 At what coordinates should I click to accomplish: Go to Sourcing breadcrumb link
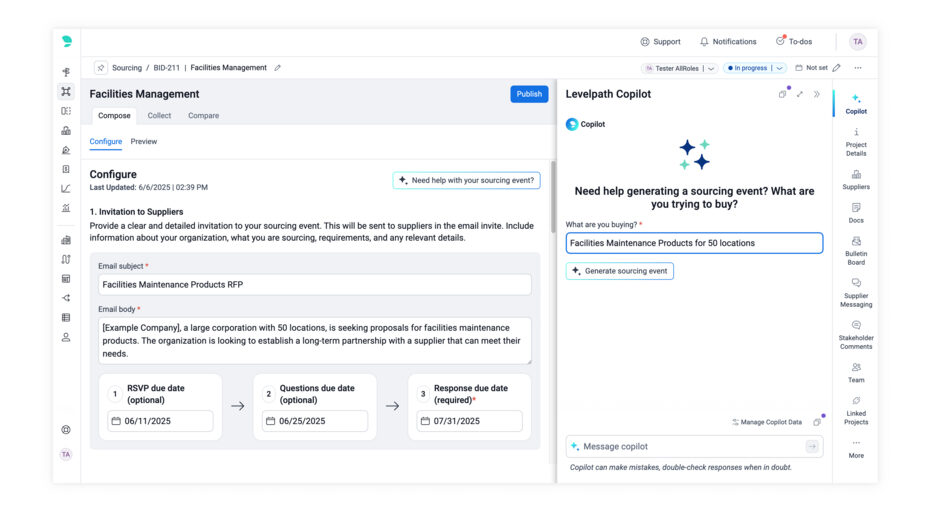(127, 68)
